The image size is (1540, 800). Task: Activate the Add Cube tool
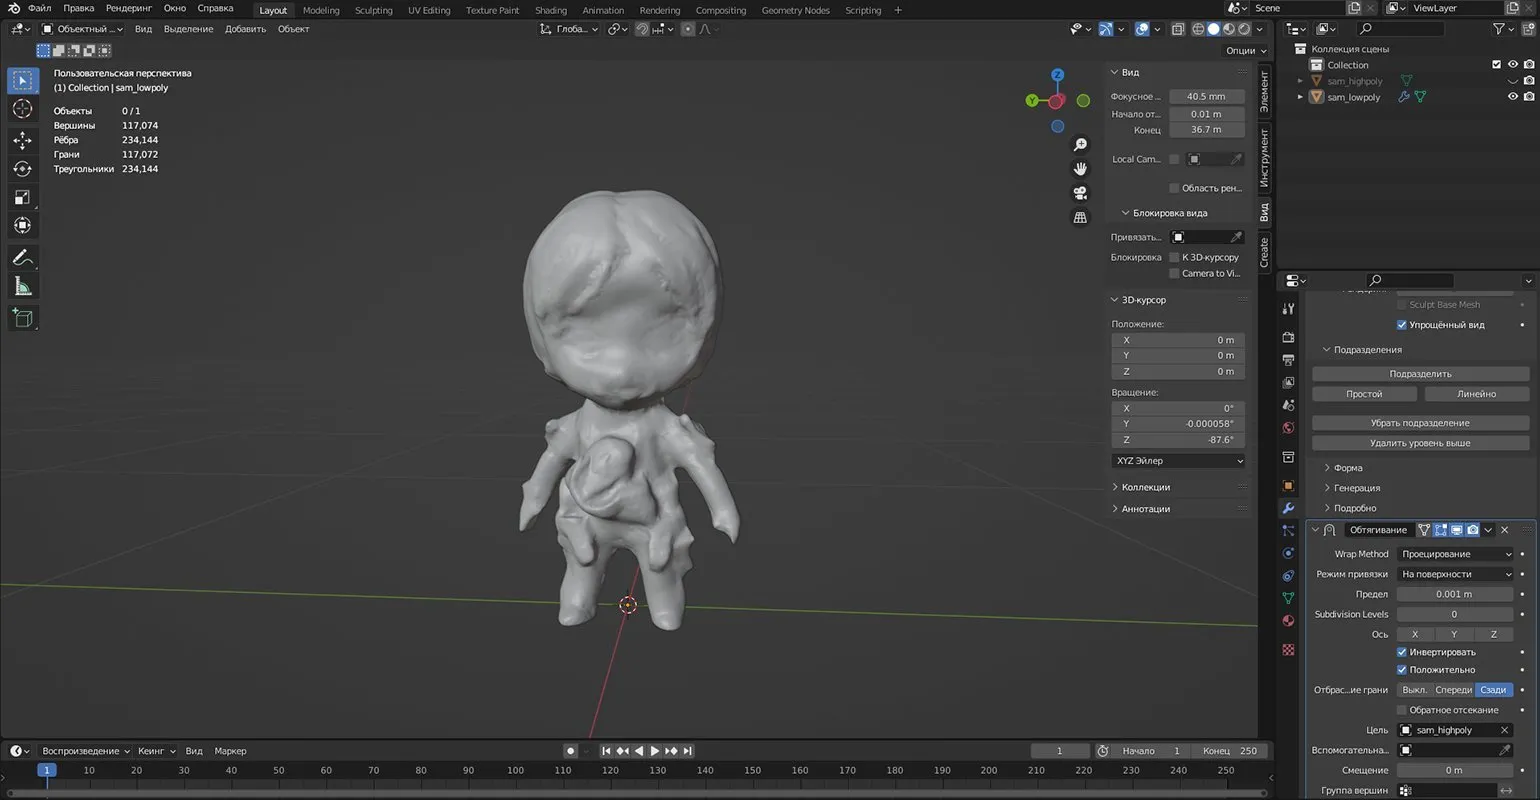point(22,318)
